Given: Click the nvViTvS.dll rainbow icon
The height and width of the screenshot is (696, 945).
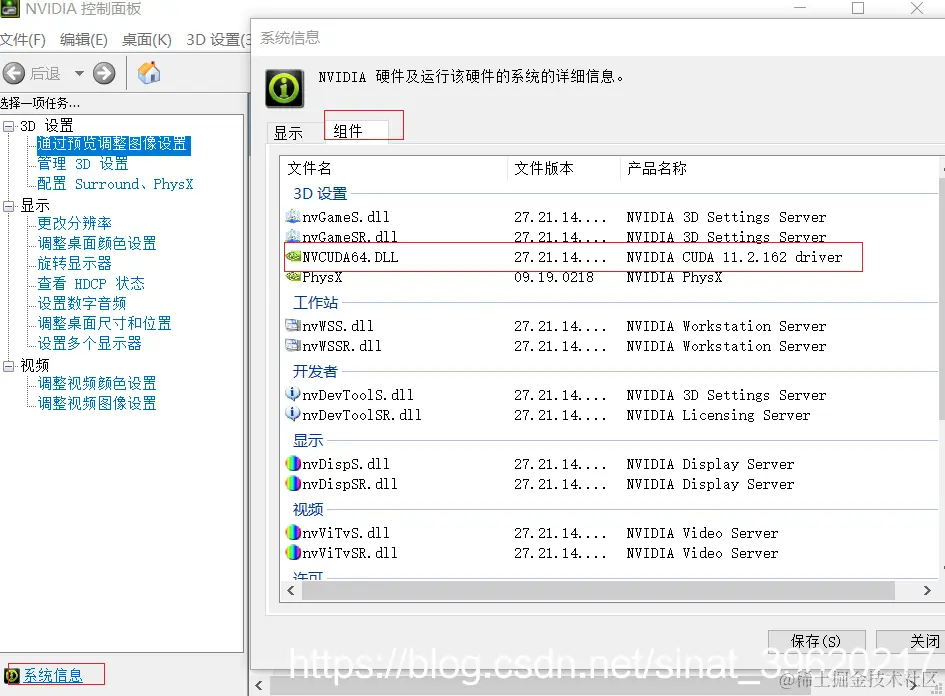Looking at the screenshot, I should point(293,532).
